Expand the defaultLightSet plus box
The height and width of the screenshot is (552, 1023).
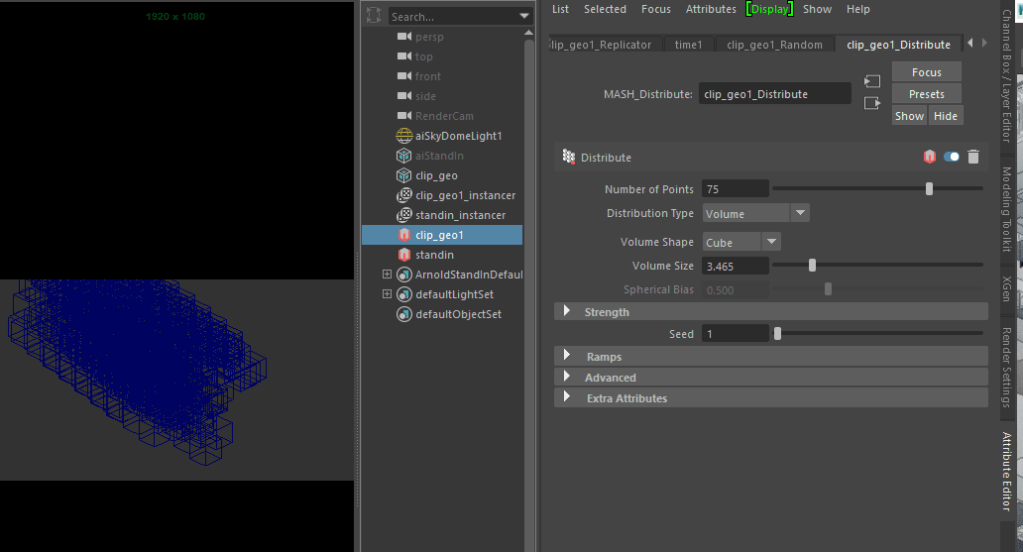[x=387, y=295]
